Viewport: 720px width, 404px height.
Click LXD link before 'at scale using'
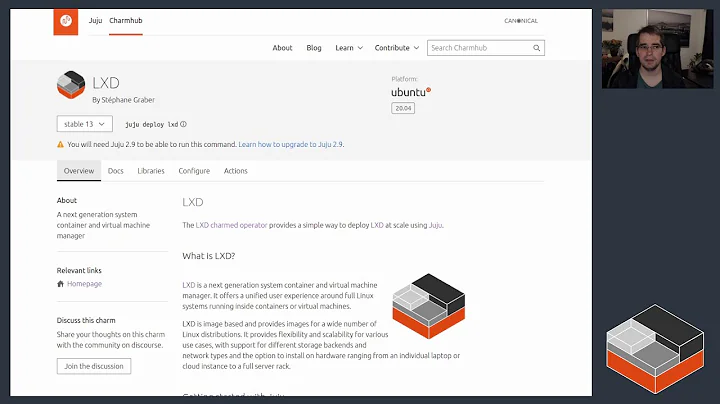[x=377, y=225]
